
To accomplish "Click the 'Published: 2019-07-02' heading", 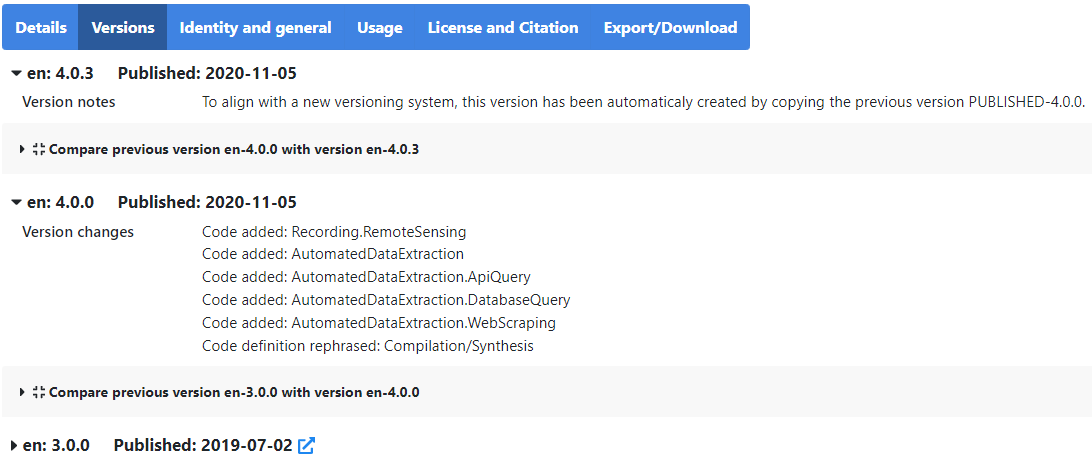I will click(x=203, y=445).
